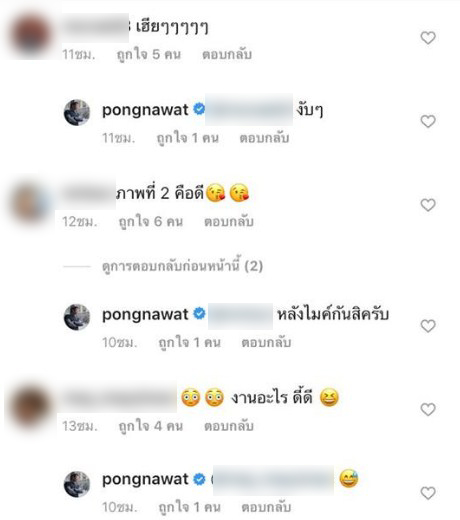Tap ตอบกลับ under the งานอะไร ดี๊ดี comment
Viewport: 460px width, 520px height.
[229, 426]
